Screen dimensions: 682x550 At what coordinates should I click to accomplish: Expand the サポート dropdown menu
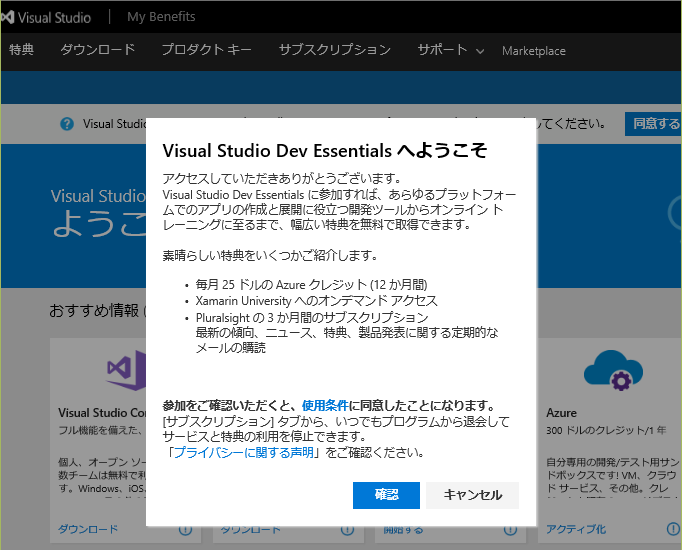tap(451, 50)
